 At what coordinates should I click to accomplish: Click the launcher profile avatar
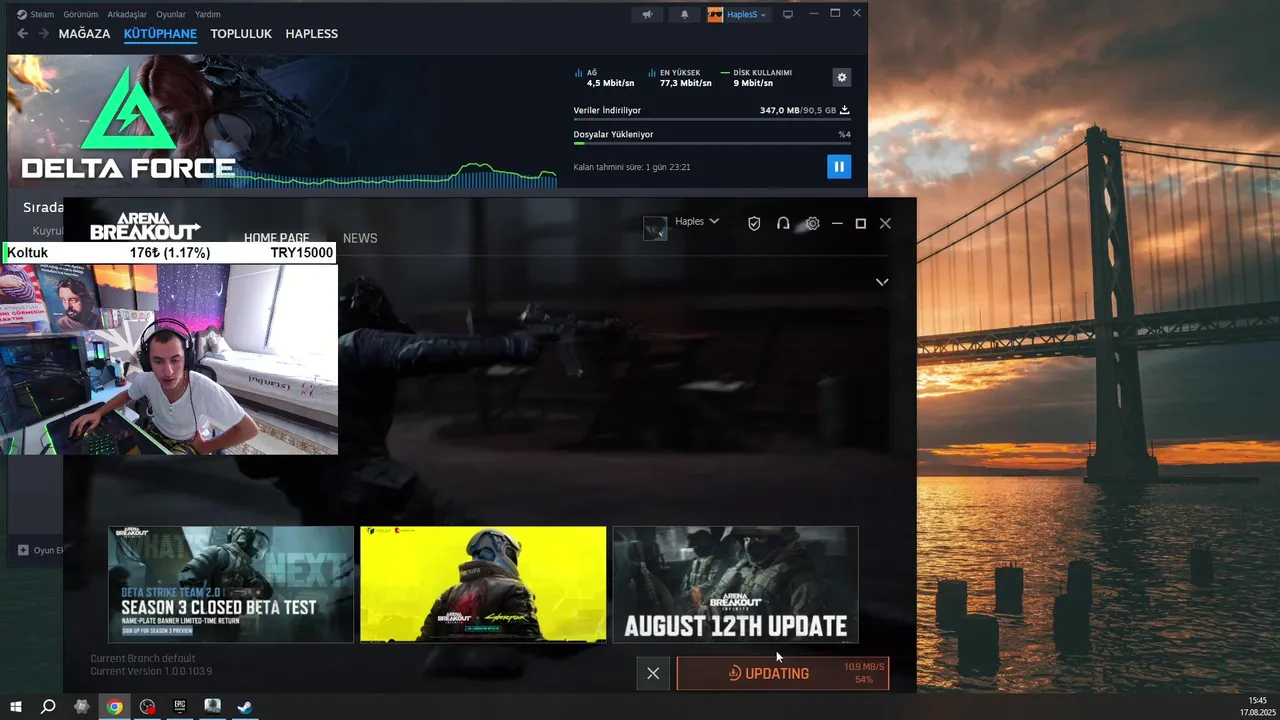pos(655,229)
